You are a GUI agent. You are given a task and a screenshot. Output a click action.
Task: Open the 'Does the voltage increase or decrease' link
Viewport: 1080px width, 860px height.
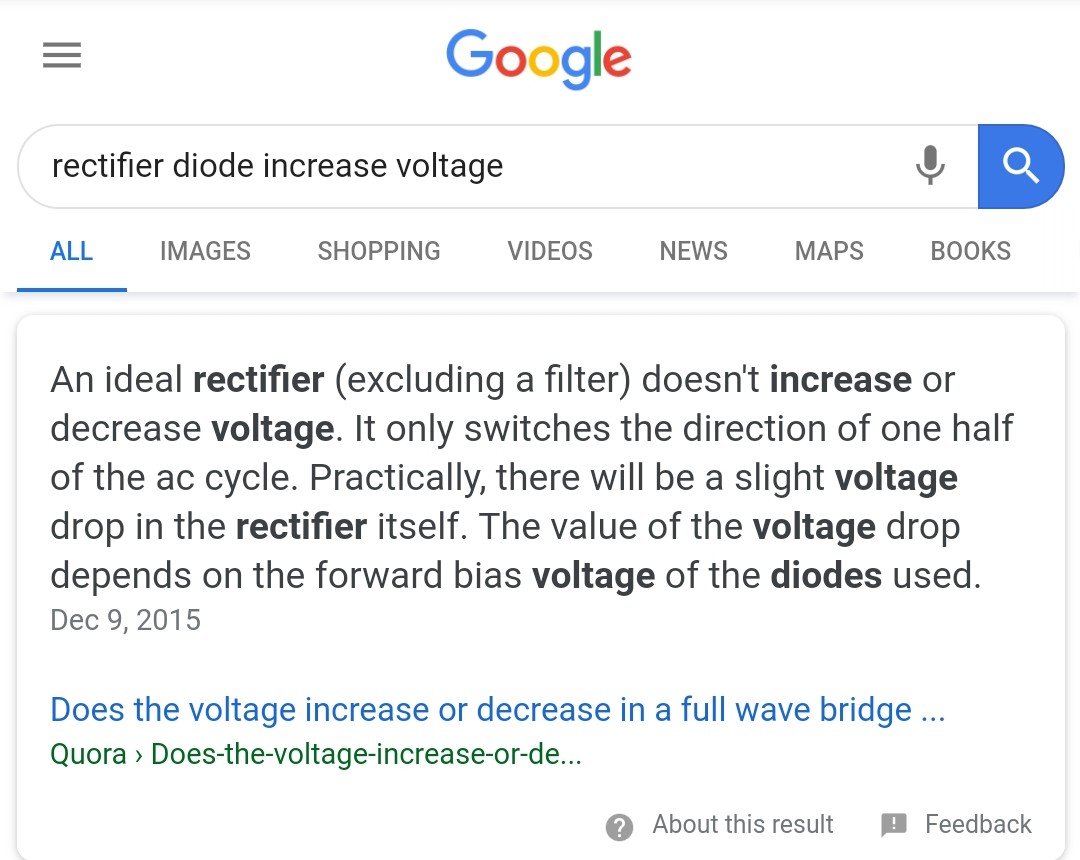(x=497, y=709)
